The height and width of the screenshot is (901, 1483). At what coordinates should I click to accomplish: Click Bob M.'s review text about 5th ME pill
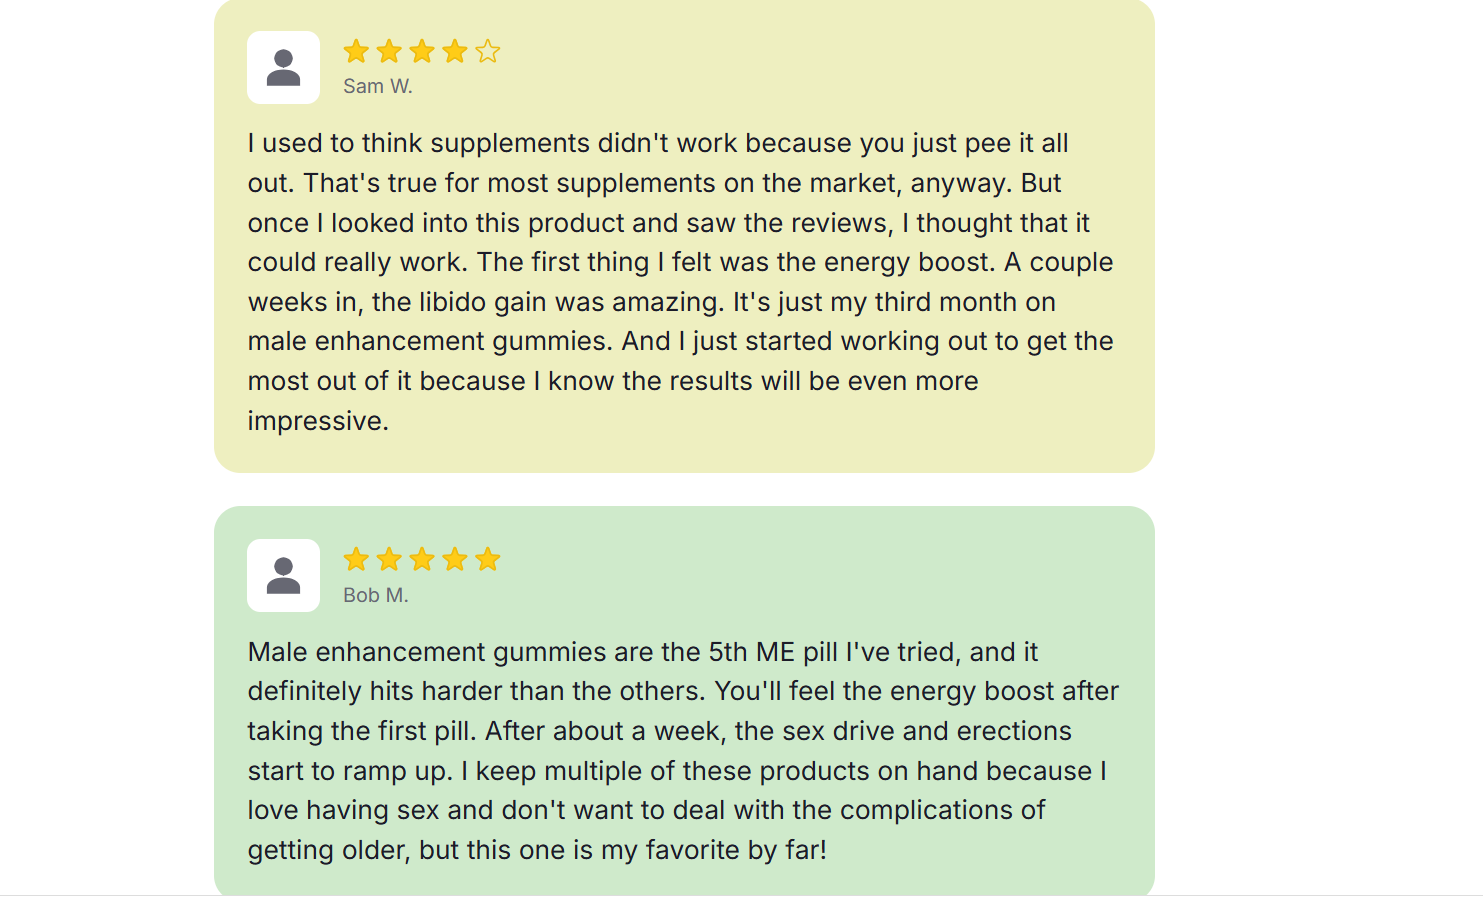click(683, 751)
